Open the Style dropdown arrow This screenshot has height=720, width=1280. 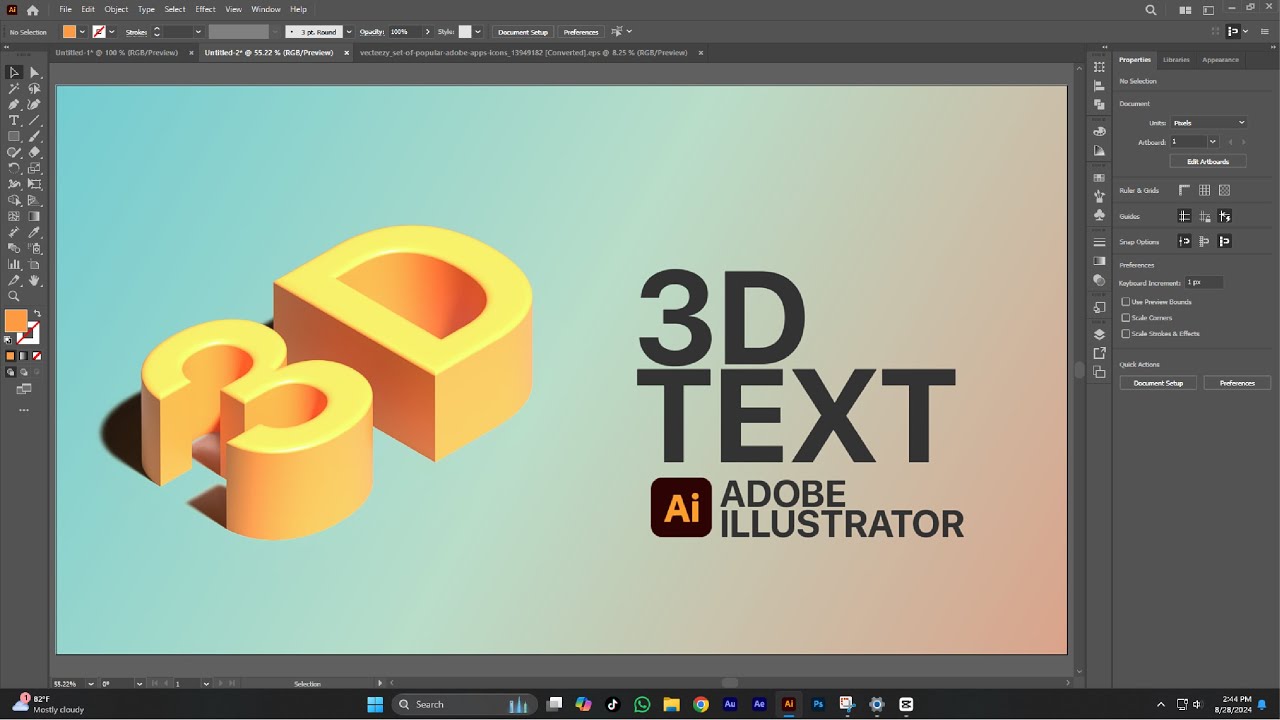[478, 32]
